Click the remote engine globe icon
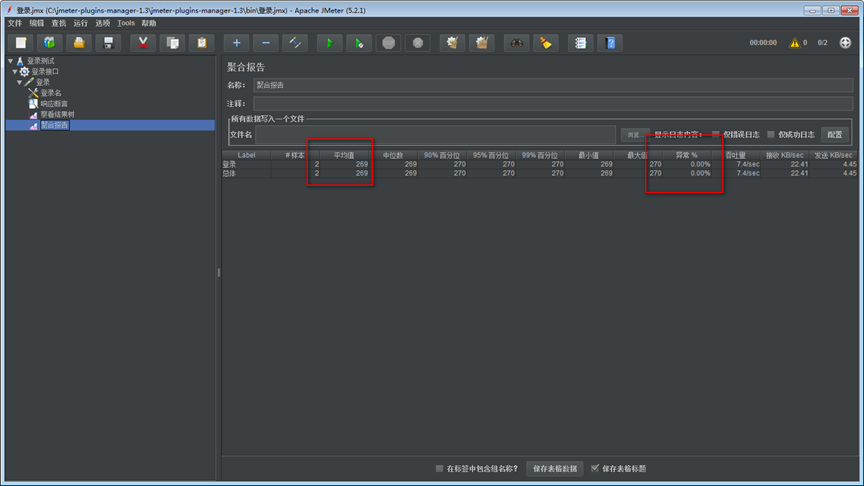 tap(845, 42)
